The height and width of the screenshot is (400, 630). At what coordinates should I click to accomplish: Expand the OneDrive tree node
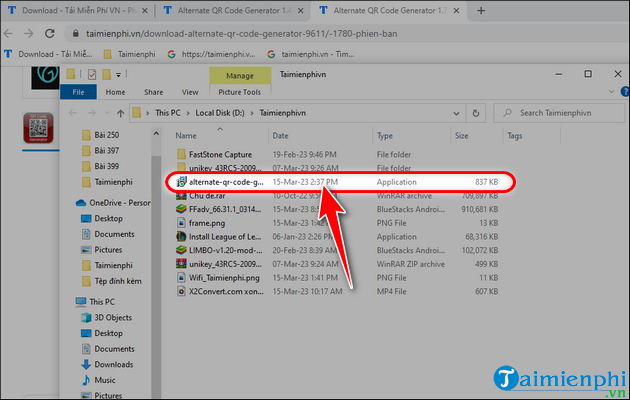point(67,203)
